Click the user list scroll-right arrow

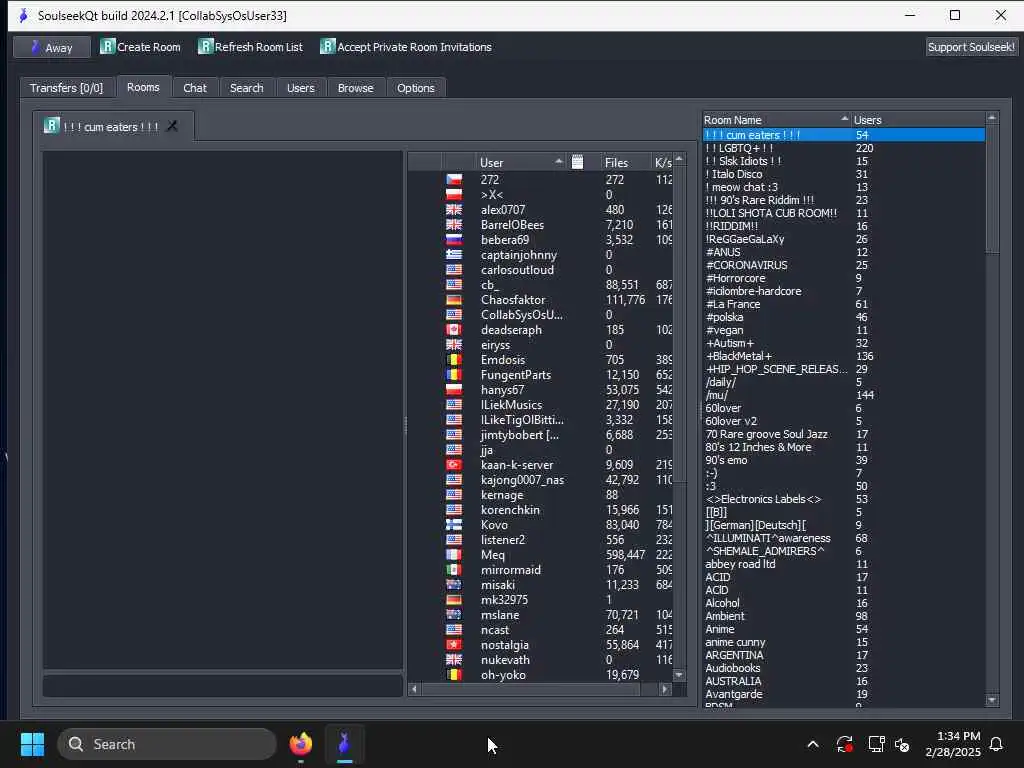click(665, 689)
